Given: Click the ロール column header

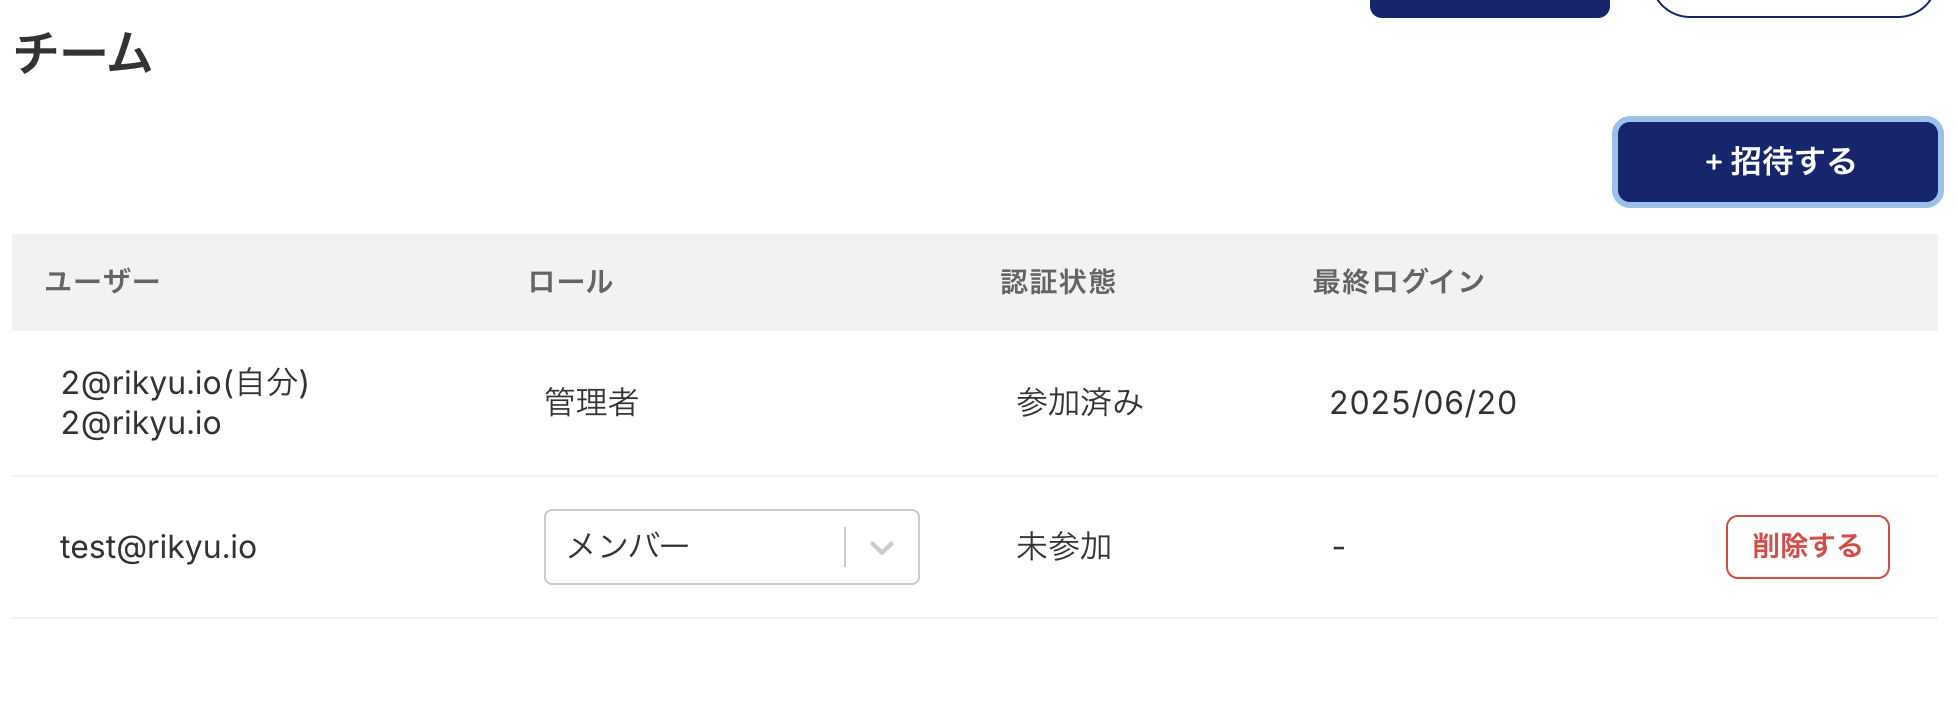Looking at the screenshot, I should 570,282.
